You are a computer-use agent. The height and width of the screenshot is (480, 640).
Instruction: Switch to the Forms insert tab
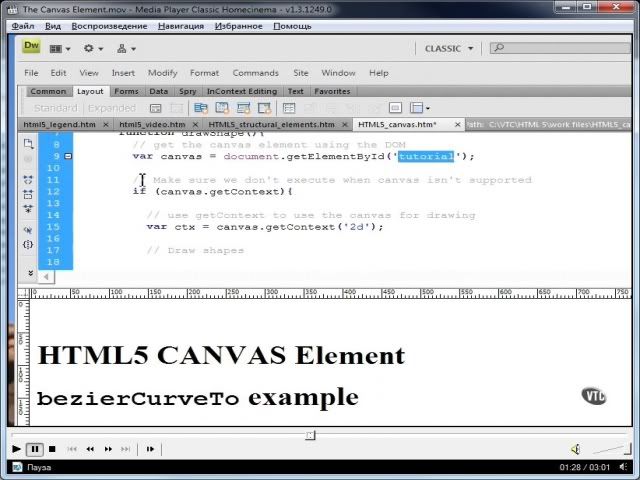tap(126, 91)
